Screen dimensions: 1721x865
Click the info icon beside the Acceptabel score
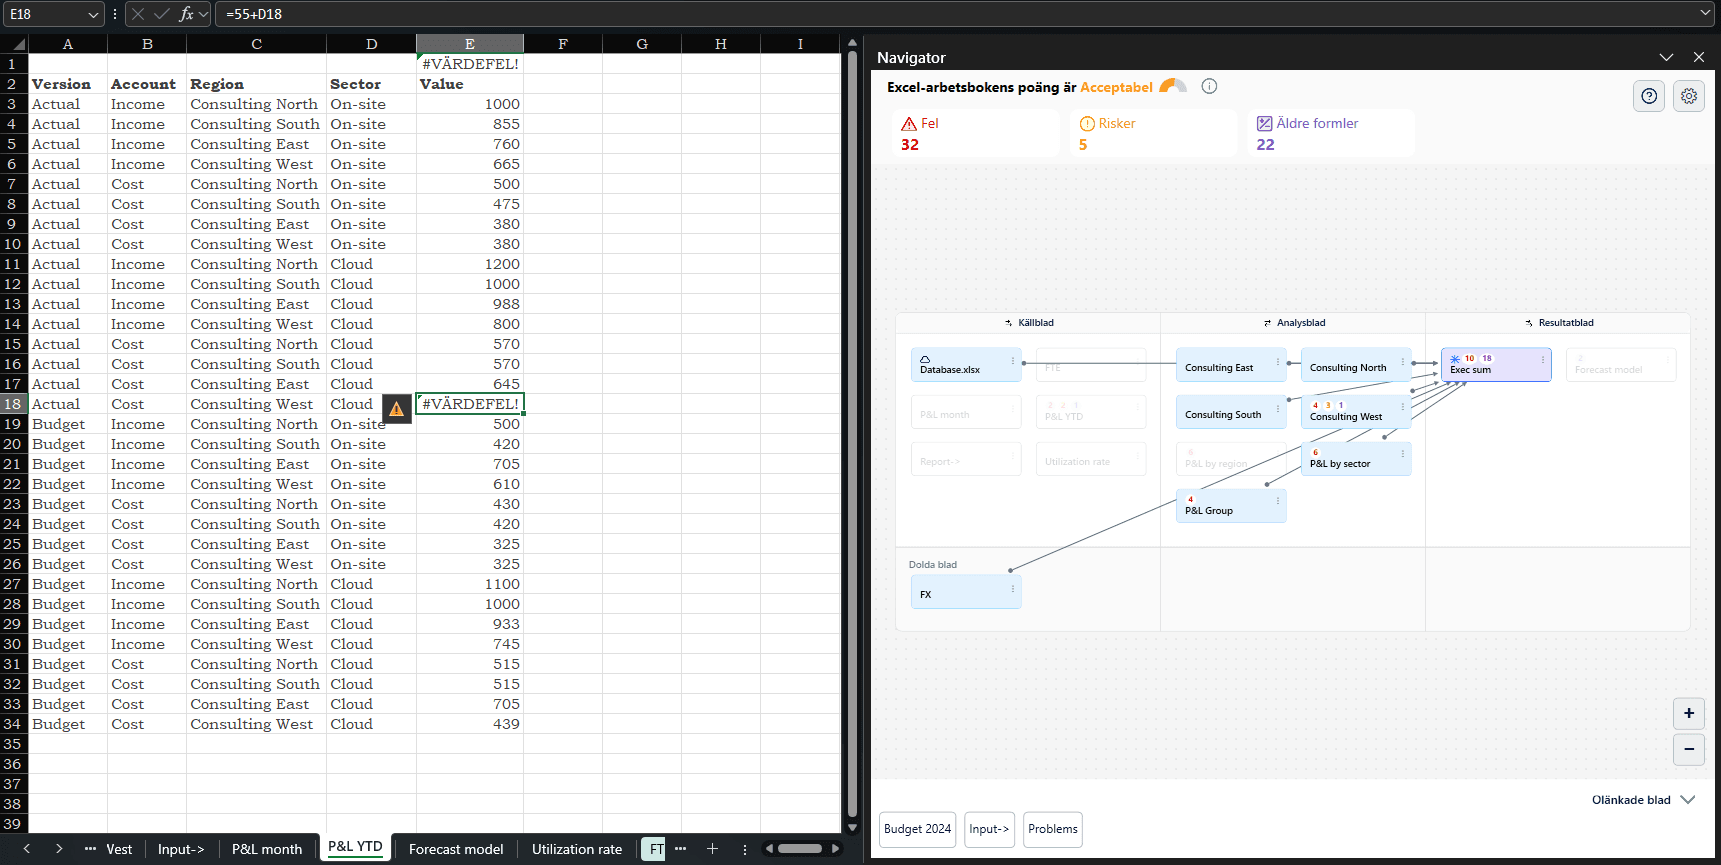point(1209,86)
